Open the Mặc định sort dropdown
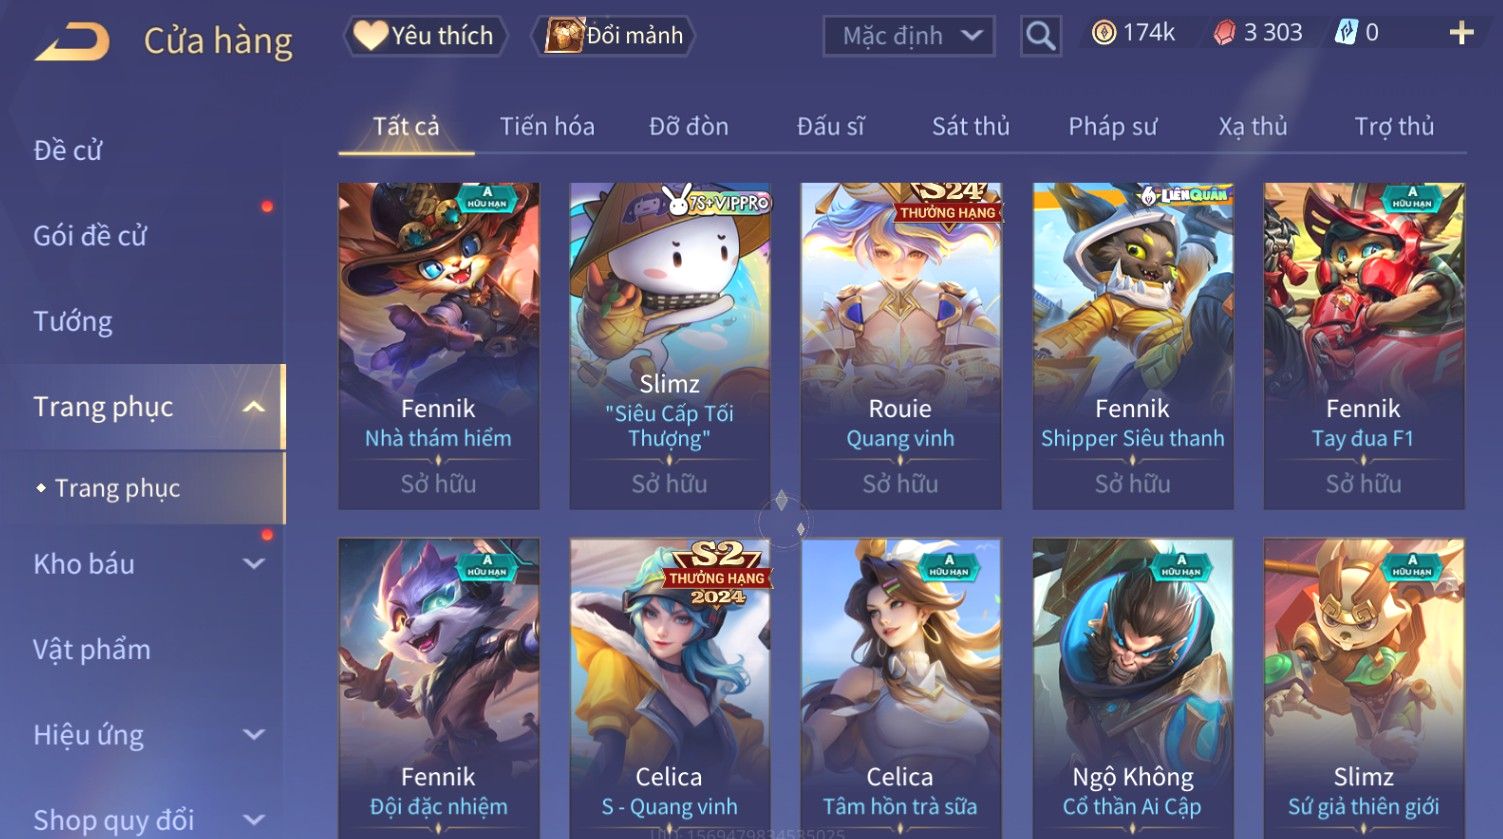1503x839 pixels. 909,36
